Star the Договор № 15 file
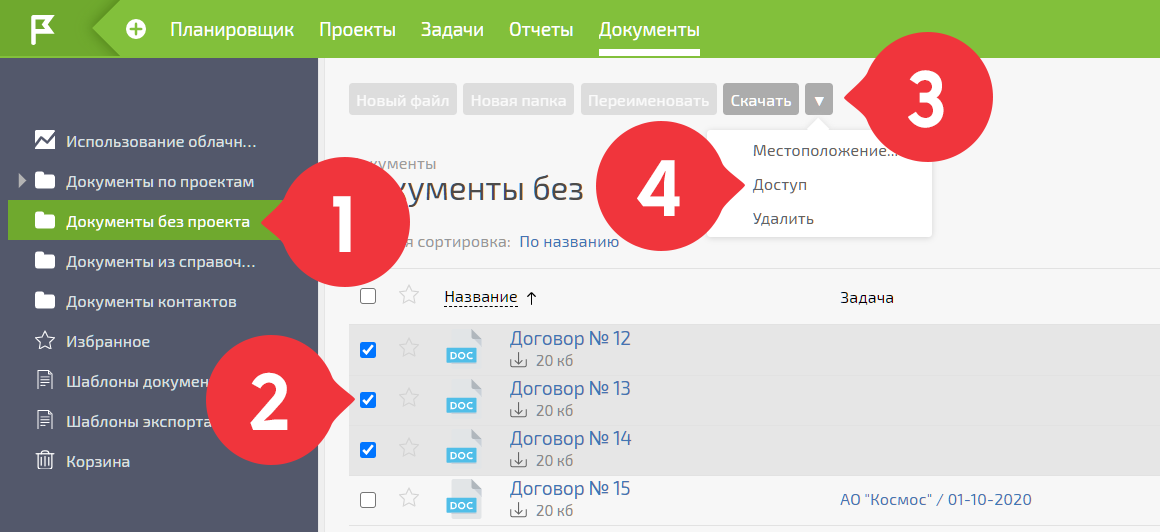 click(x=409, y=498)
